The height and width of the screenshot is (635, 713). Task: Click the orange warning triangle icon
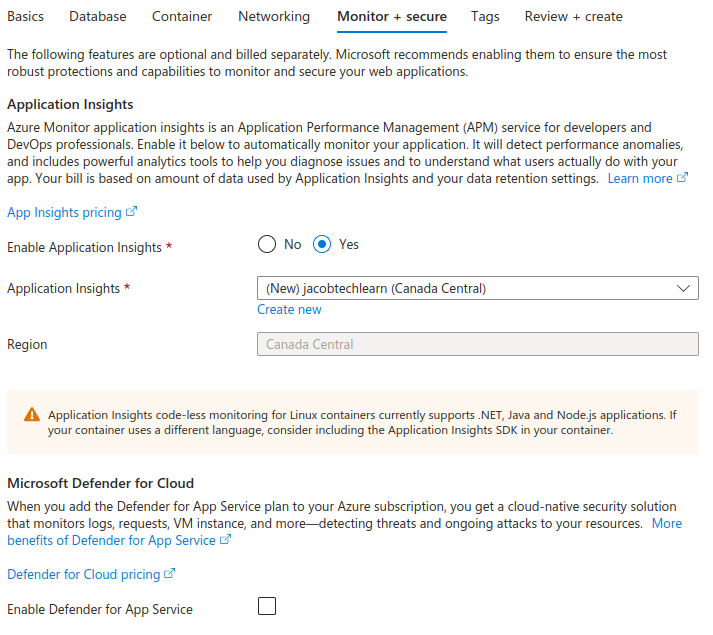tap(32, 415)
